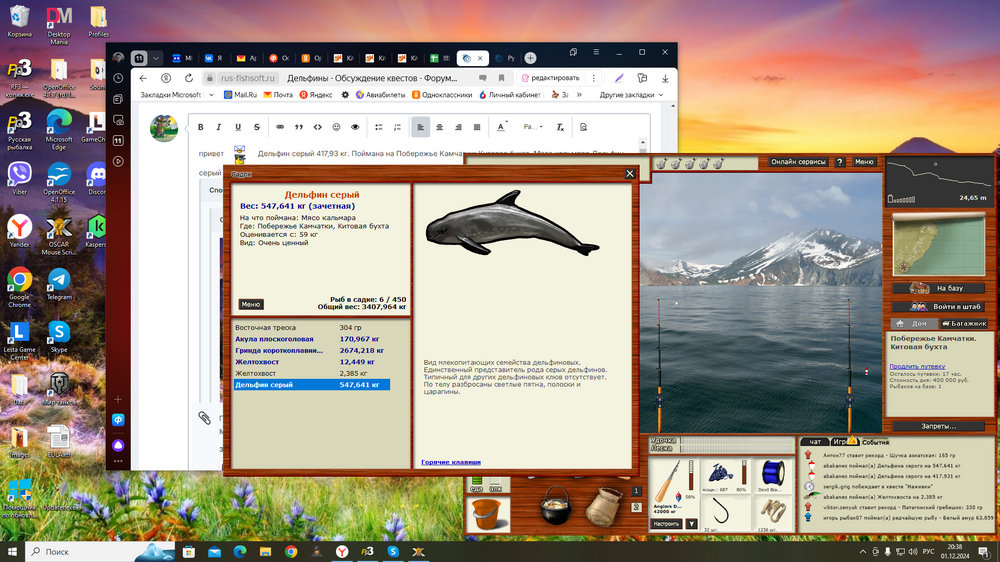
Task: Open the font size dropdown in editor
Action: click(x=533, y=127)
